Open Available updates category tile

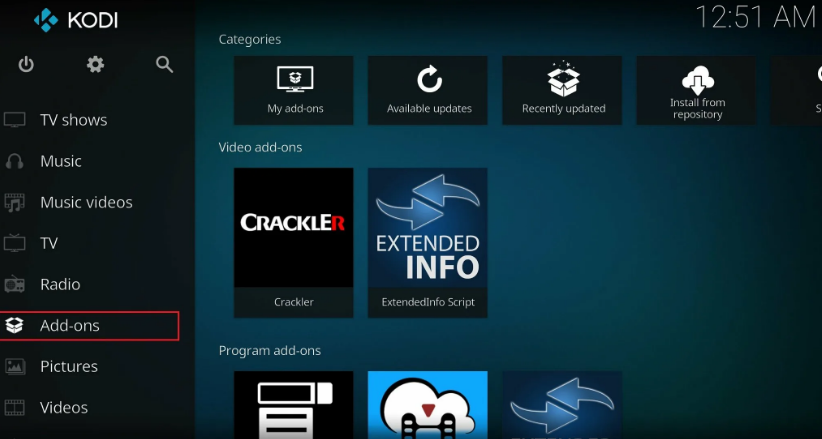coord(428,91)
